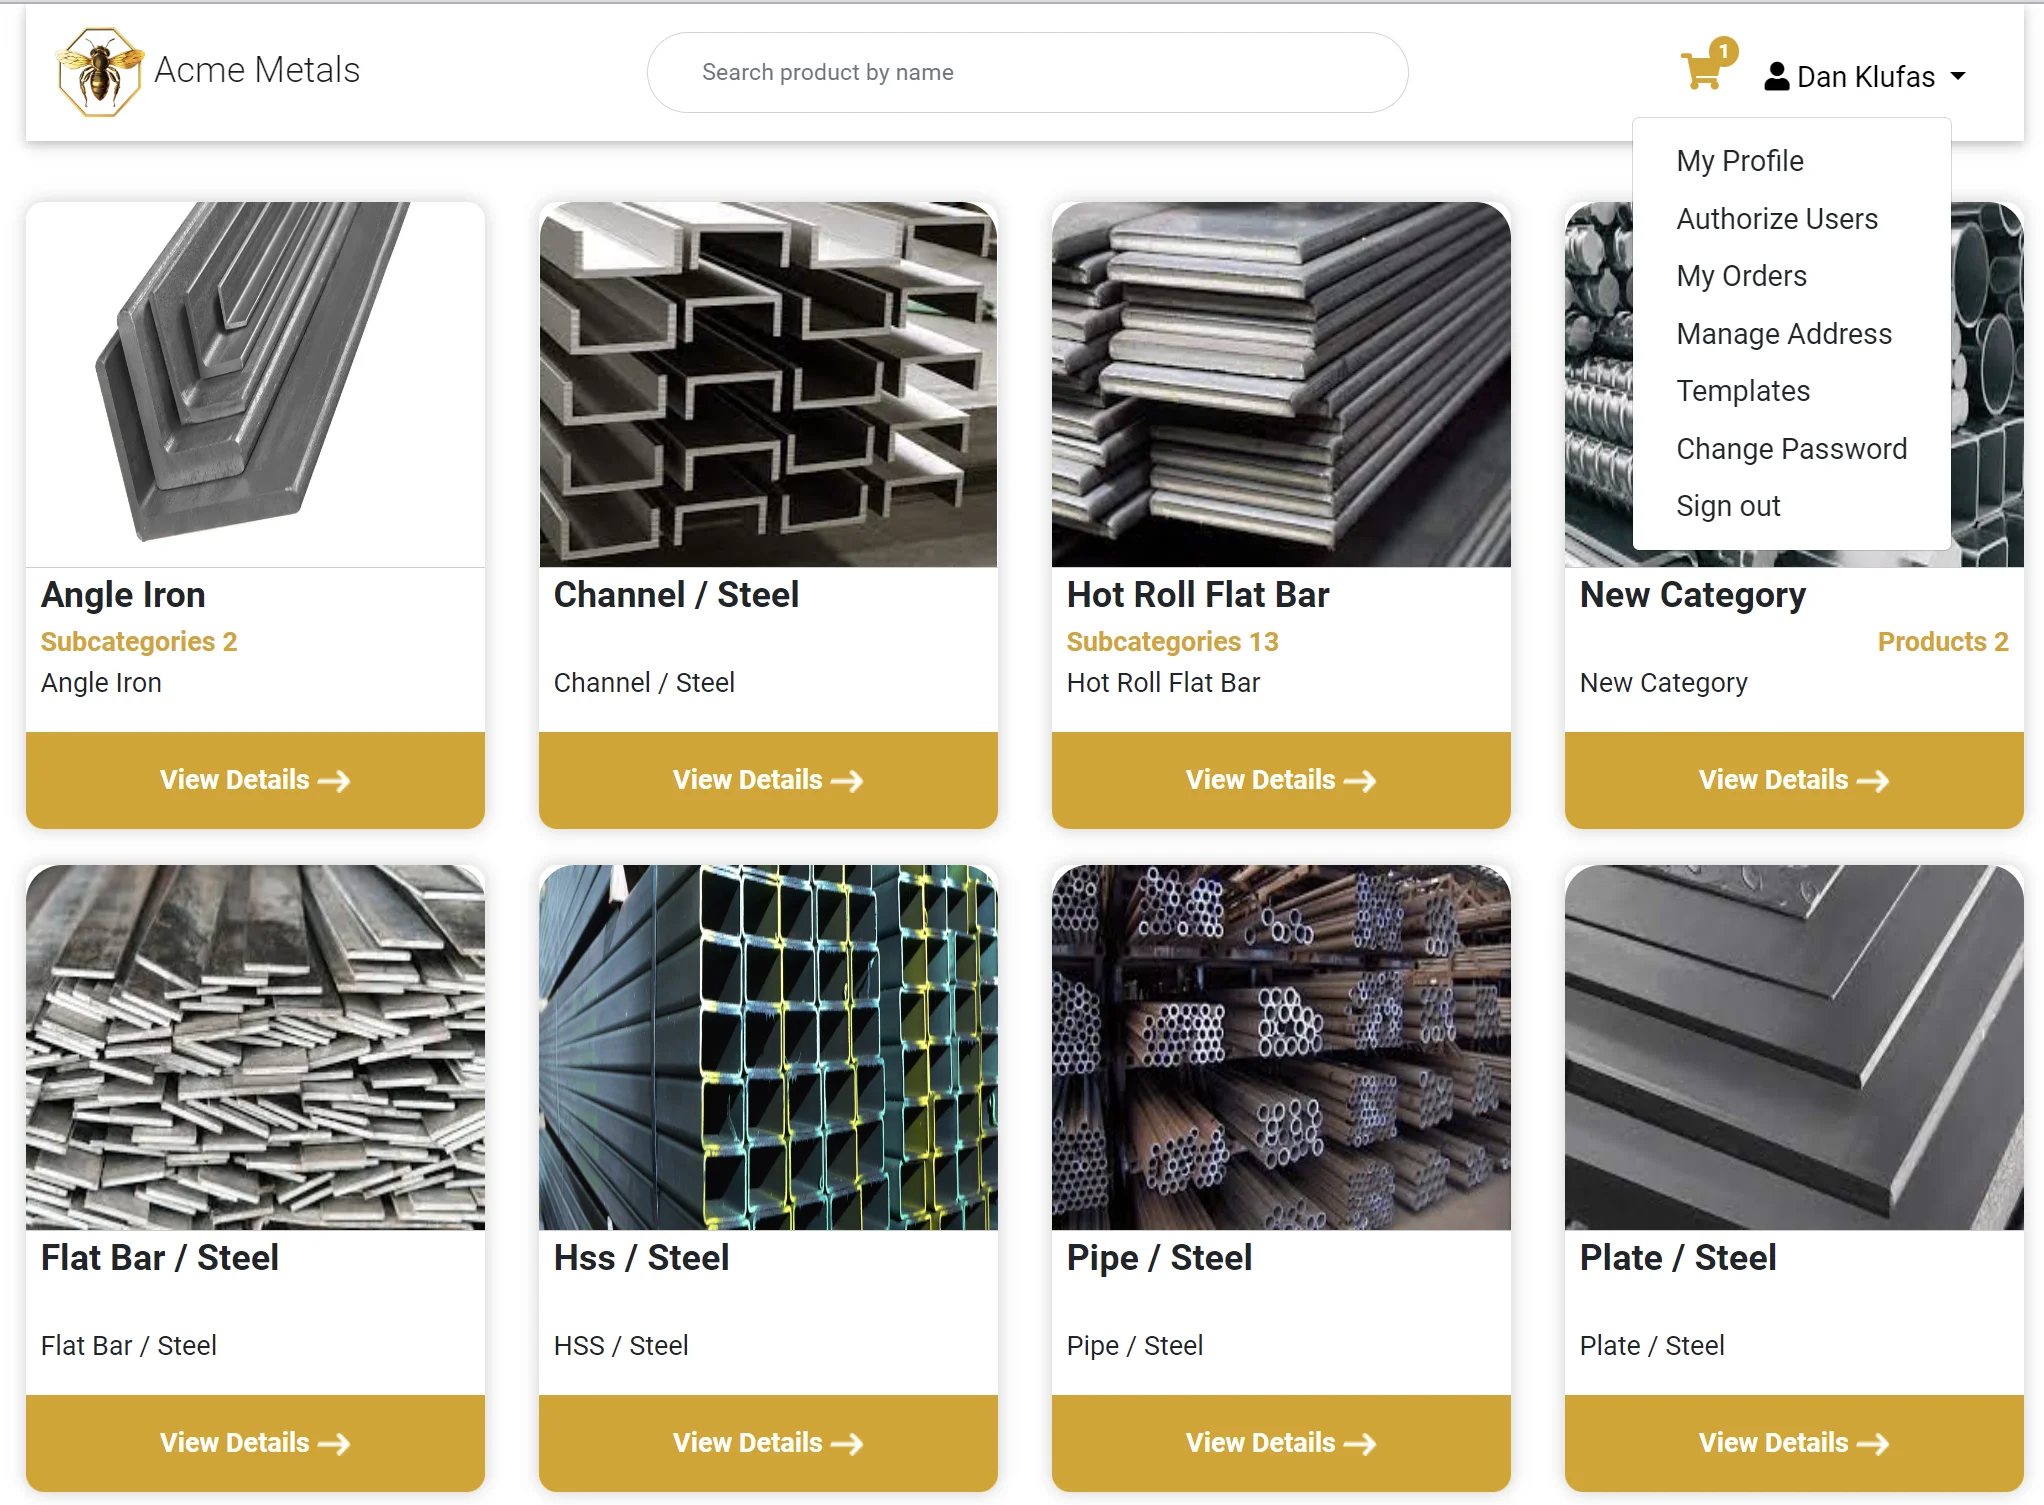Click Change Password menu item
This screenshot has width=2044, height=1505.
coord(1792,449)
